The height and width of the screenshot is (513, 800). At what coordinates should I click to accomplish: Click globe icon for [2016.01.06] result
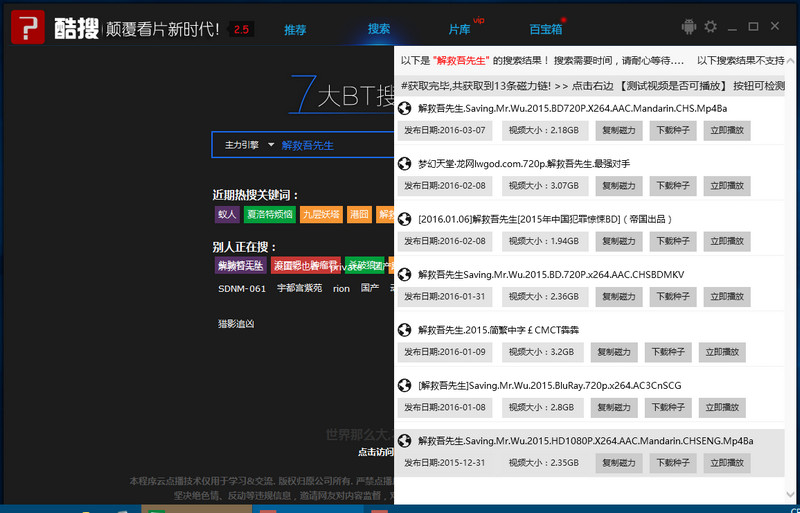405,219
